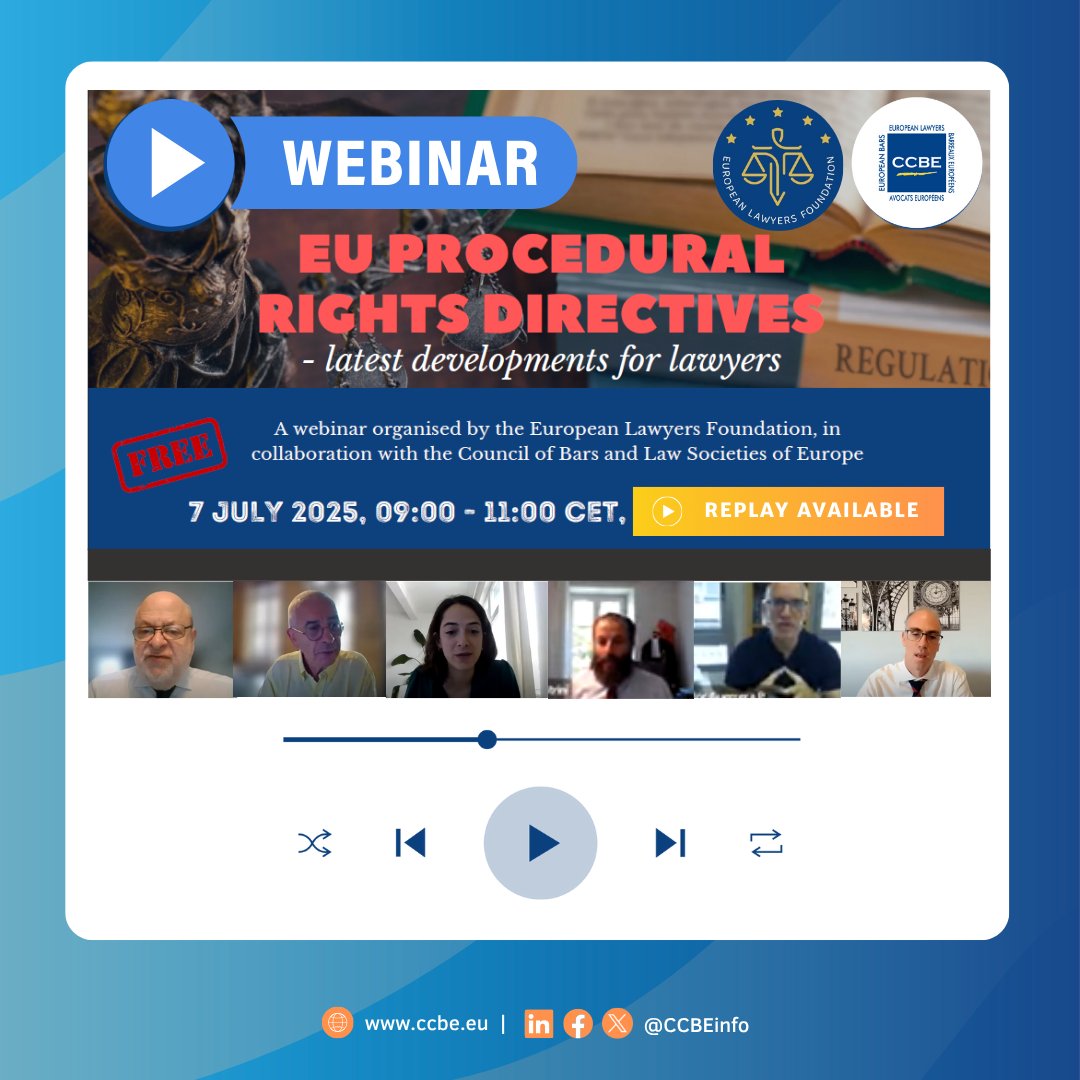This screenshot has height=1080, width=1080.
Task: Click the large blue webinar play icon
Action: 170,163
